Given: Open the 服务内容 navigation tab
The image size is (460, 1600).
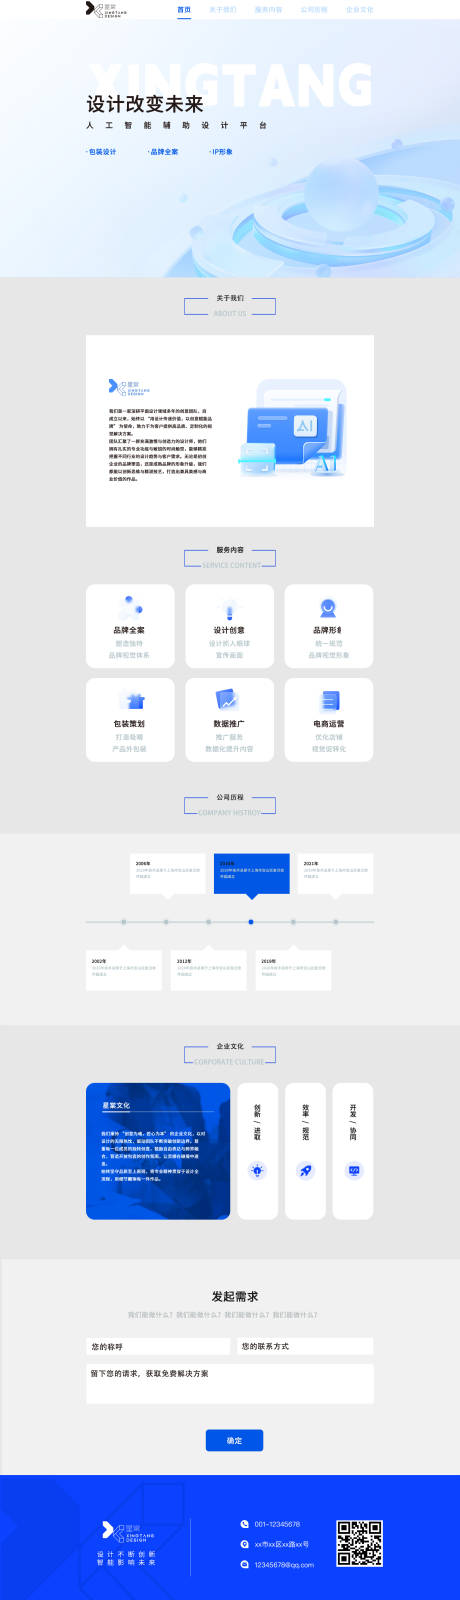Looking at the screenshot, I should point(268,9).
